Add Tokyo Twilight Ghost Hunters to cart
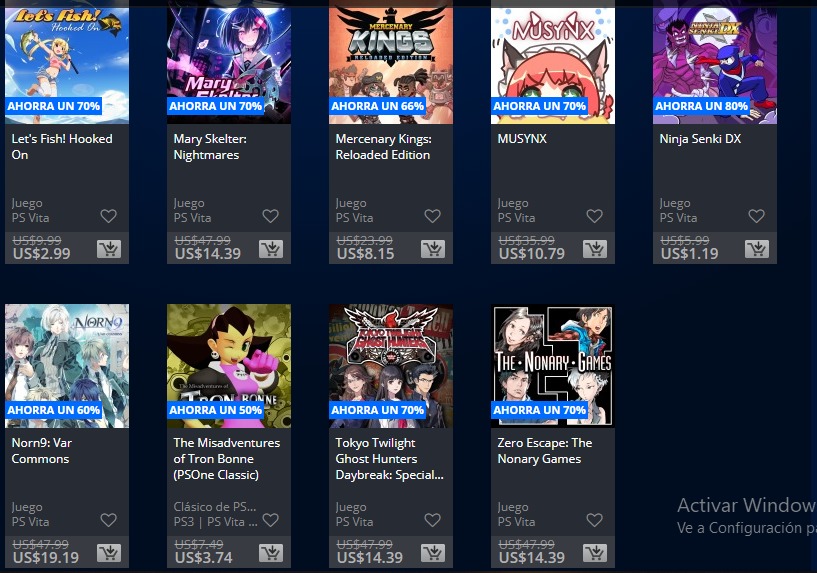This screenshot has height=573, width=817. click(433, 553)
